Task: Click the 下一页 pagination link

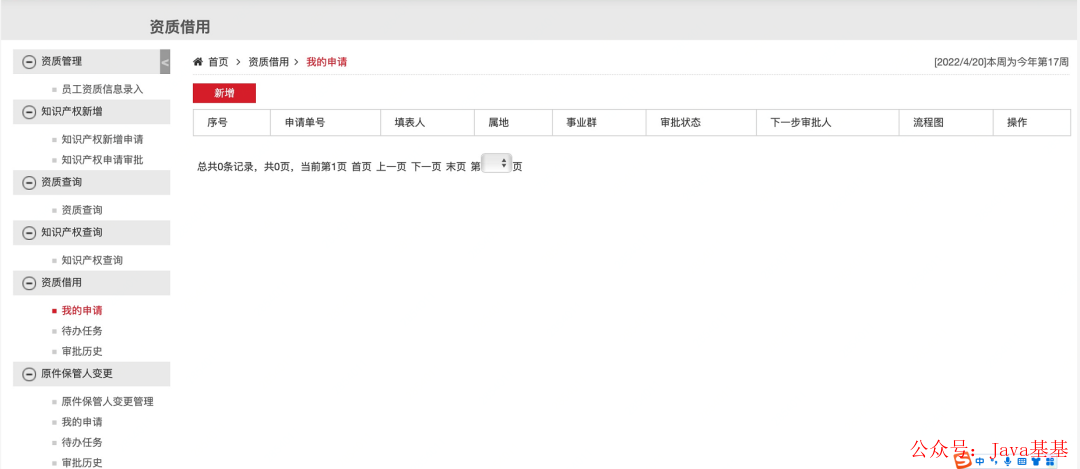Action: point(426,167)
